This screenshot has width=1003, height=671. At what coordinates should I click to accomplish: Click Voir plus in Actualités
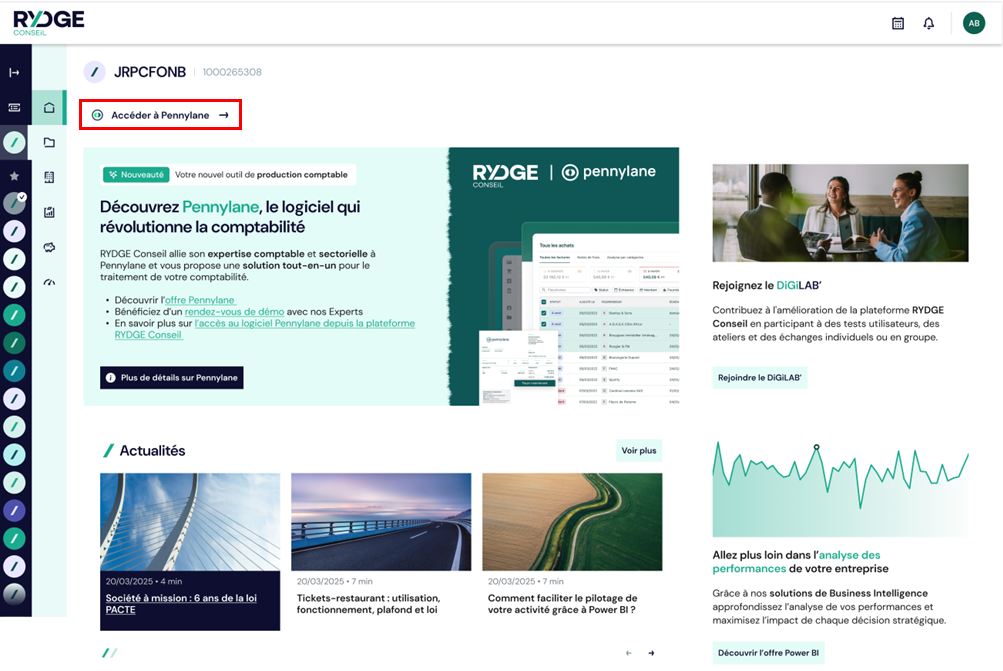click(639, 450)
